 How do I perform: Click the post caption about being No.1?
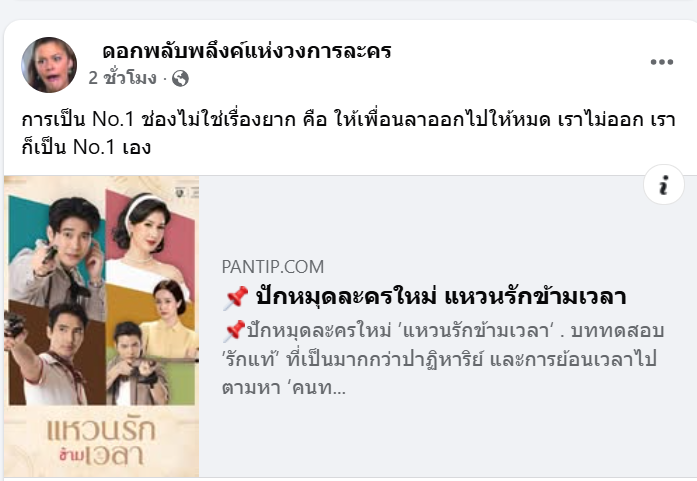pyautogui.click(x=348, y=133)
